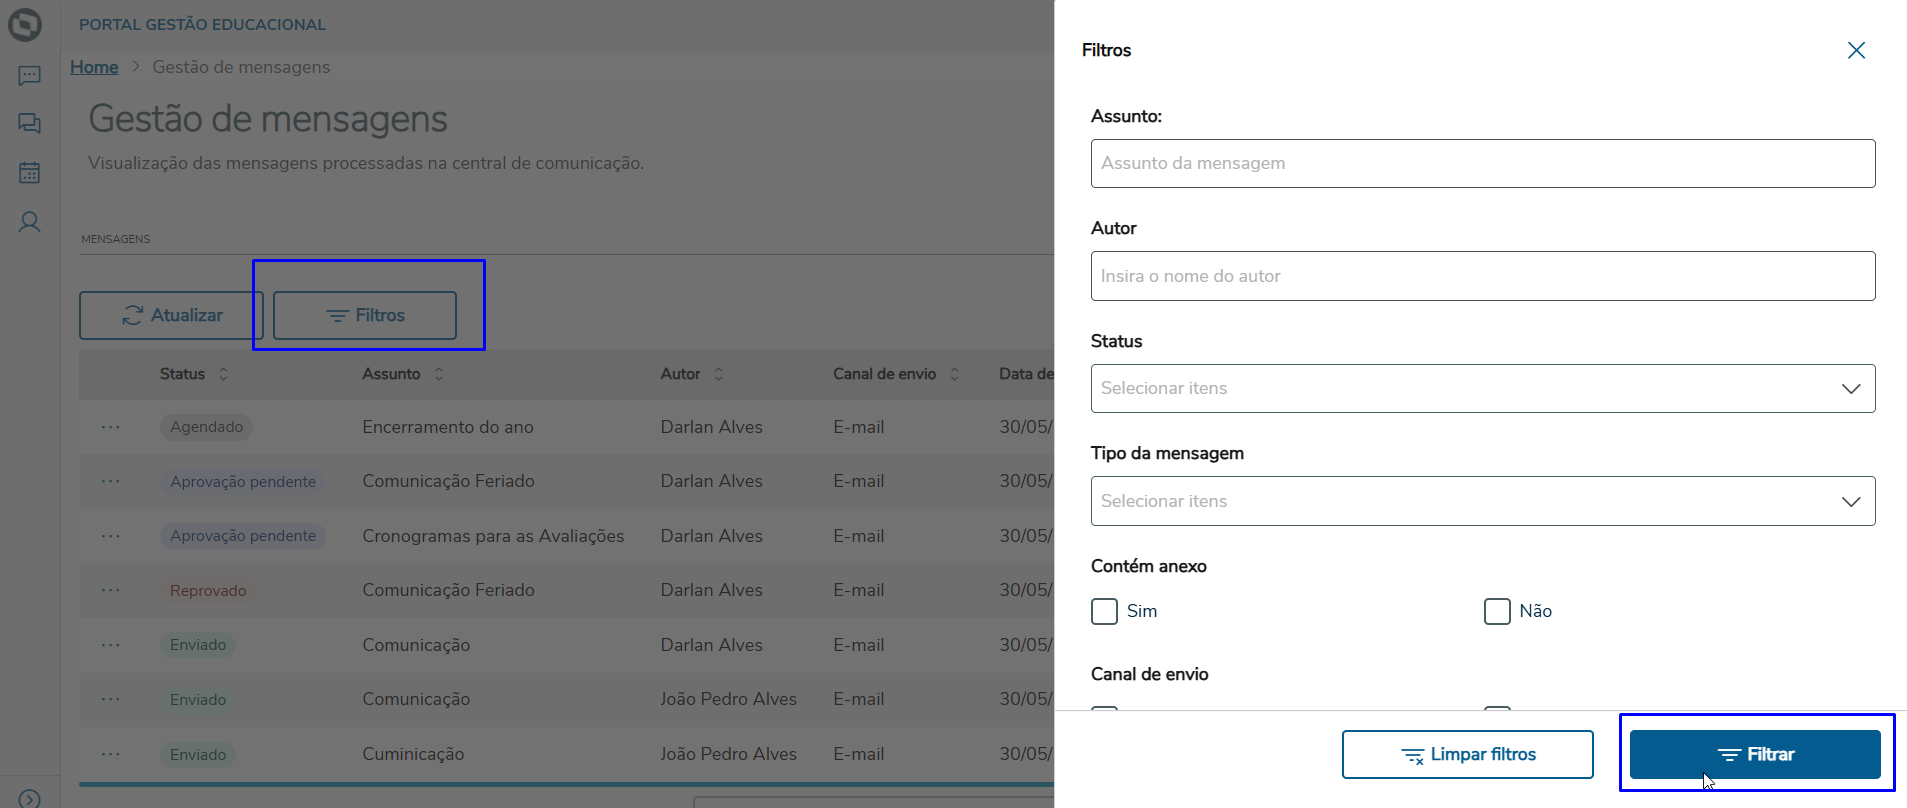The image size is (1907, 808).
Task: Sort by the Canal de envio column
Action: pos(954,374)
